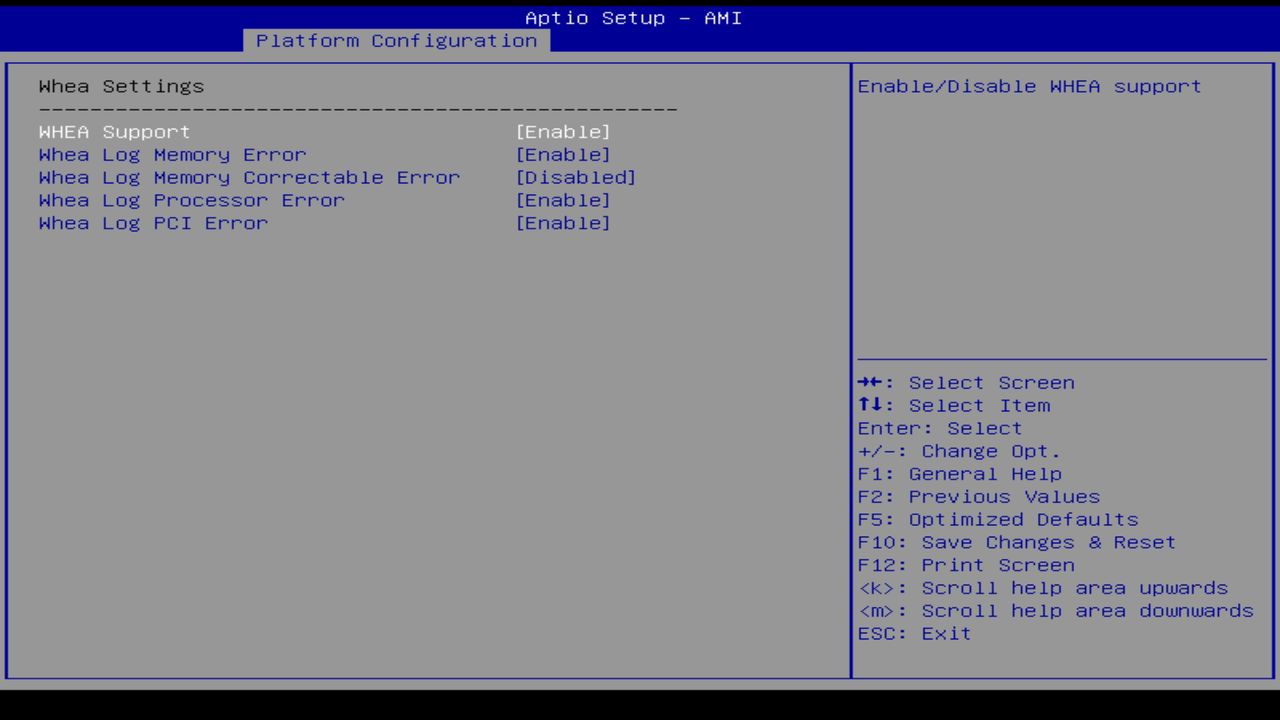Open Whea Log Memory Correctable Error setting

[x=249, y=177]
